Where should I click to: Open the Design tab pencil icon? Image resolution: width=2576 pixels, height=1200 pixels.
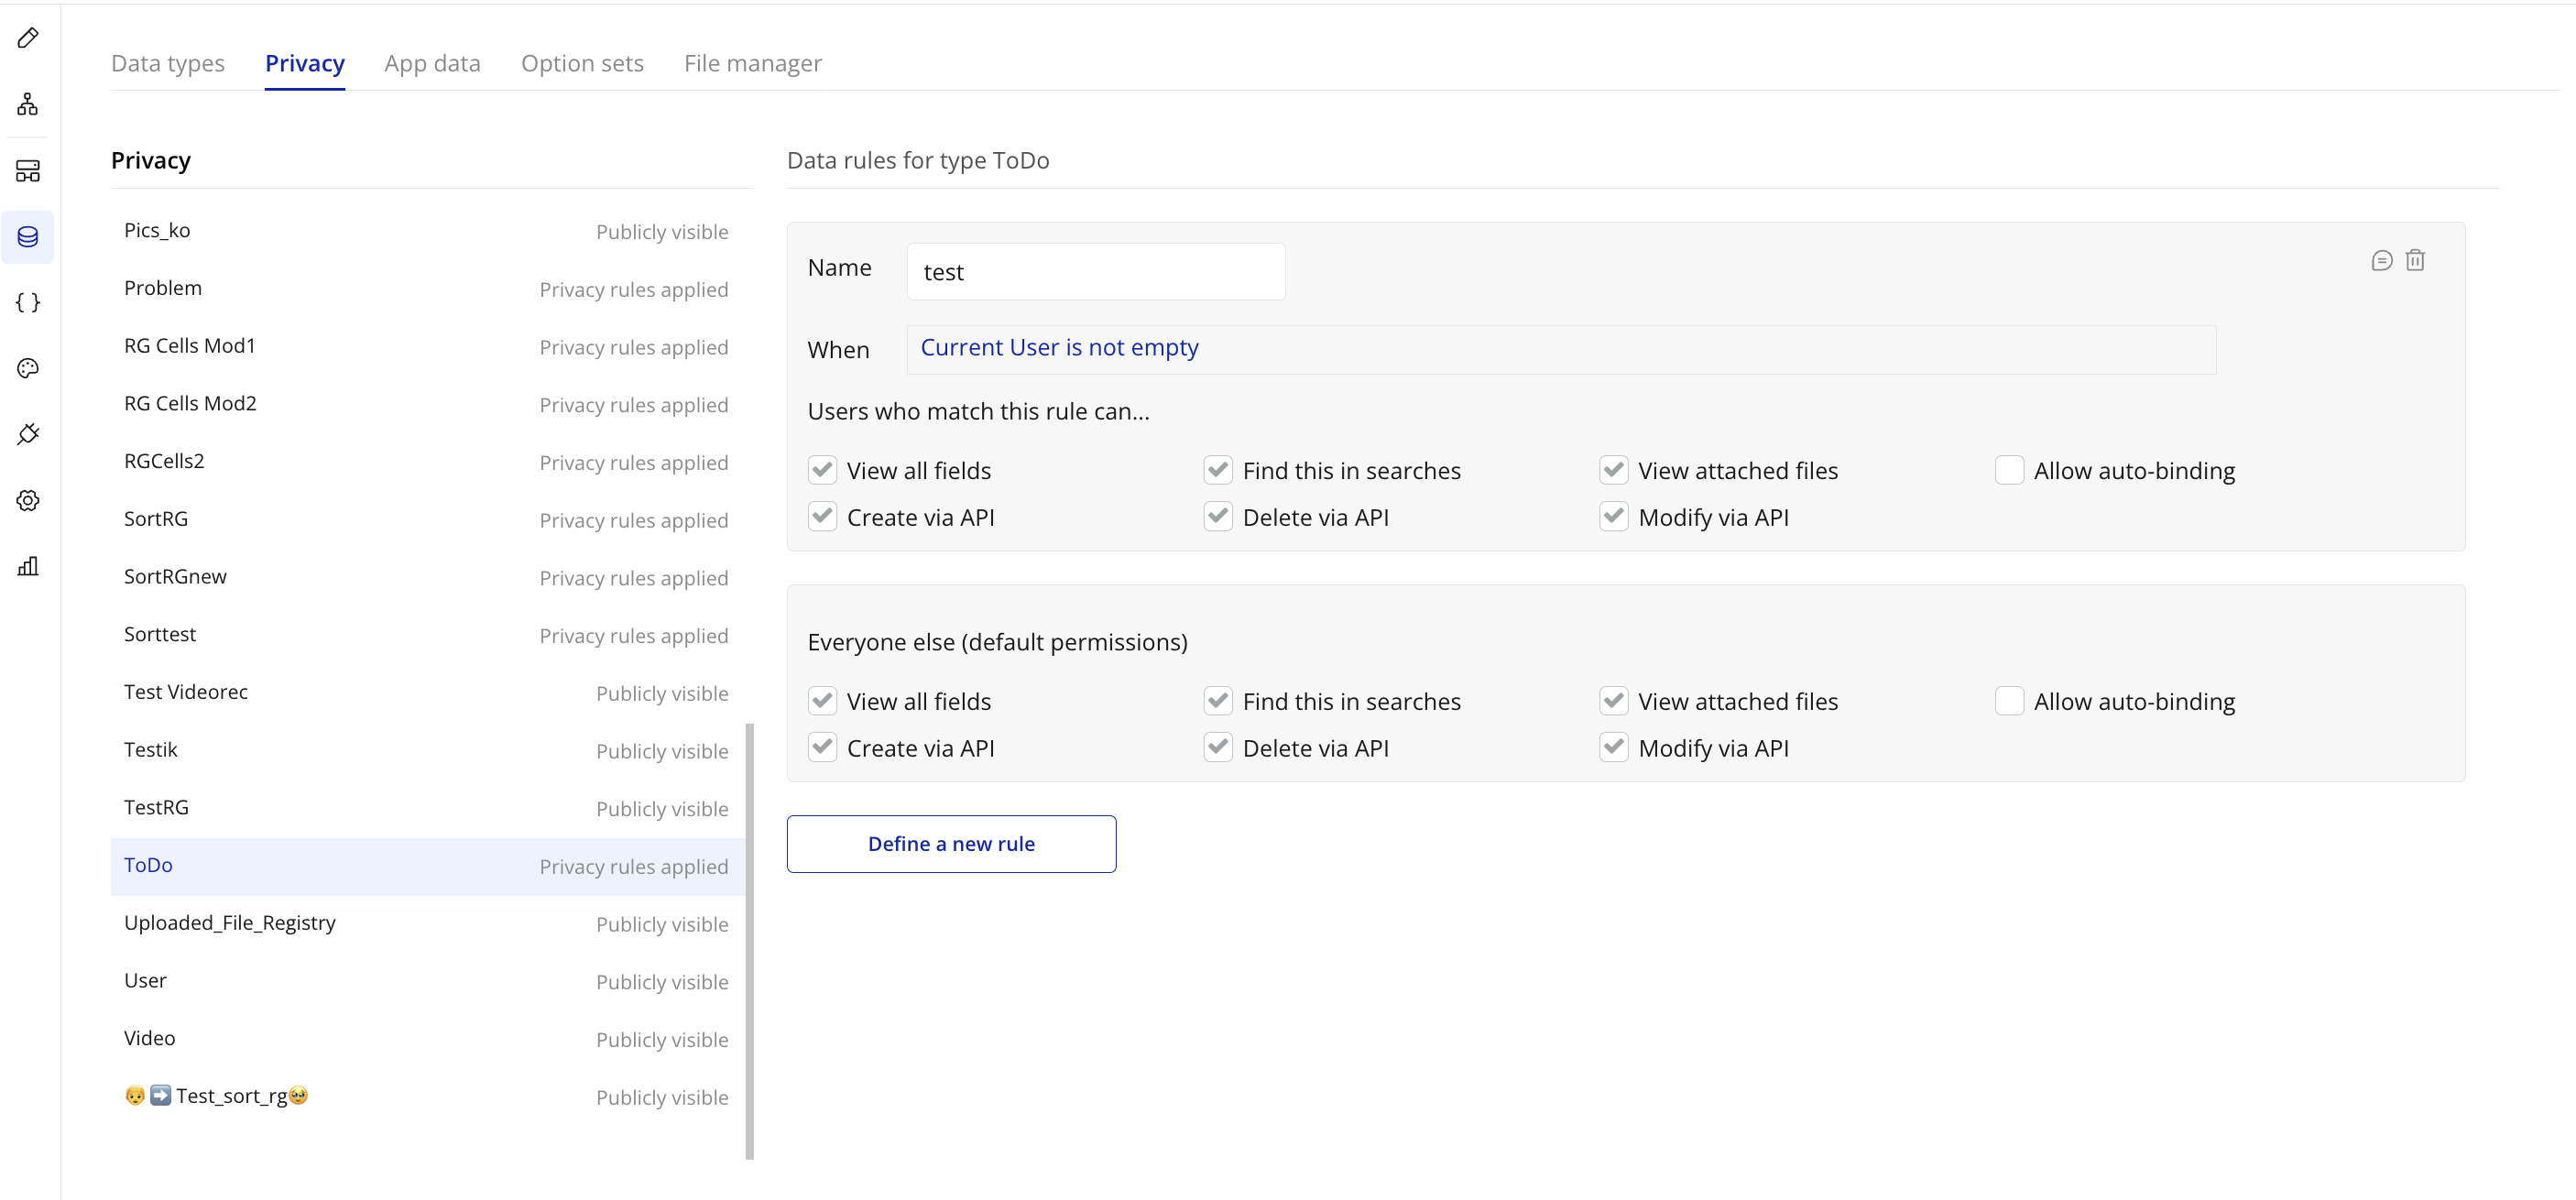(x=28, y=38)
